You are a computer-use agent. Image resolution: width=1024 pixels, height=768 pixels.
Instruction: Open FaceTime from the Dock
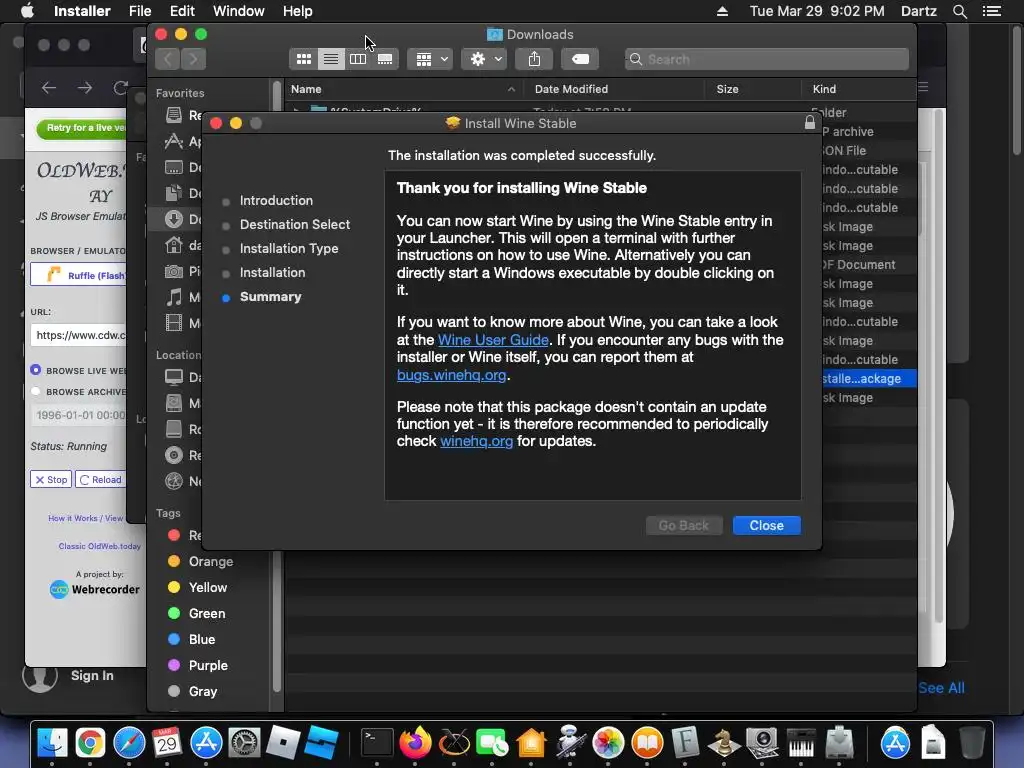(492, 743)
